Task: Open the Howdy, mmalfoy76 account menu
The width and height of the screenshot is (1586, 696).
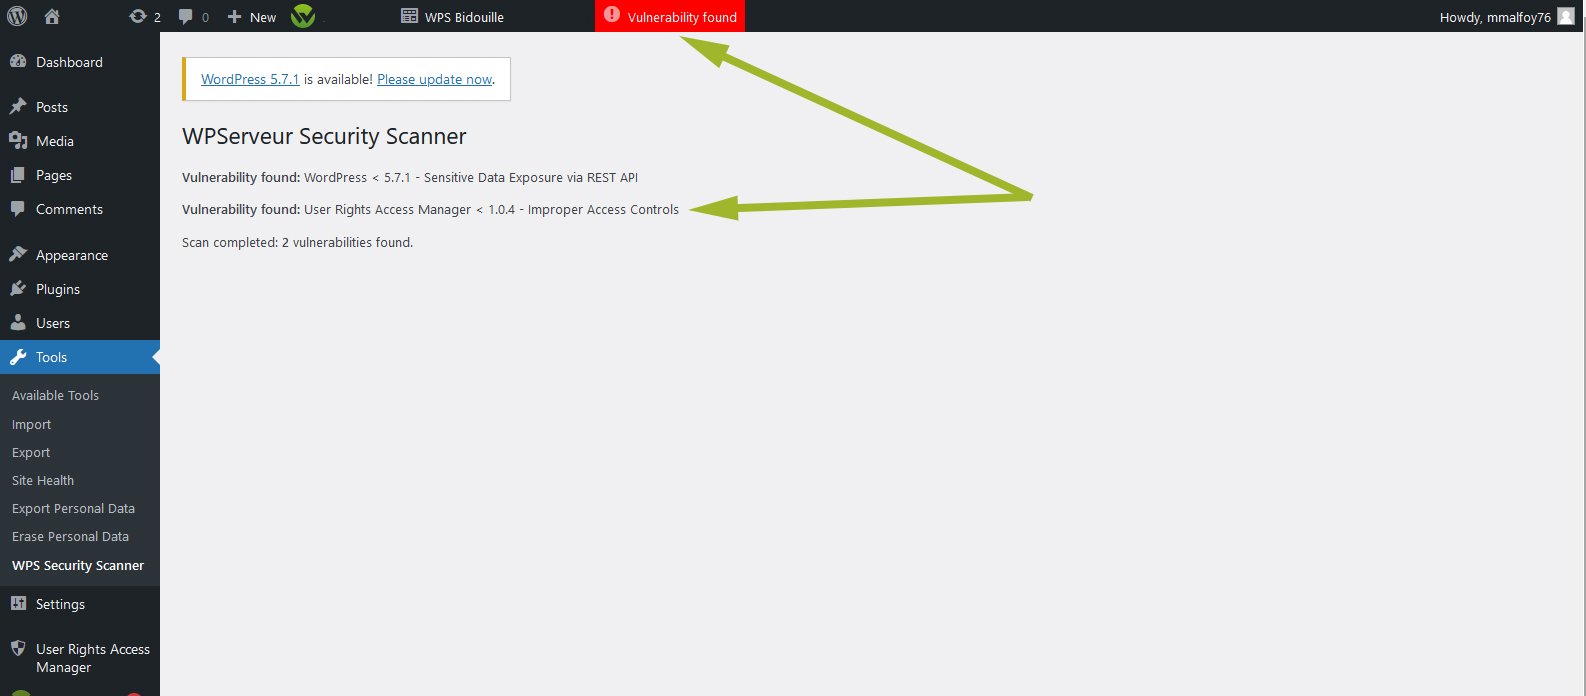Action: 1494,17
